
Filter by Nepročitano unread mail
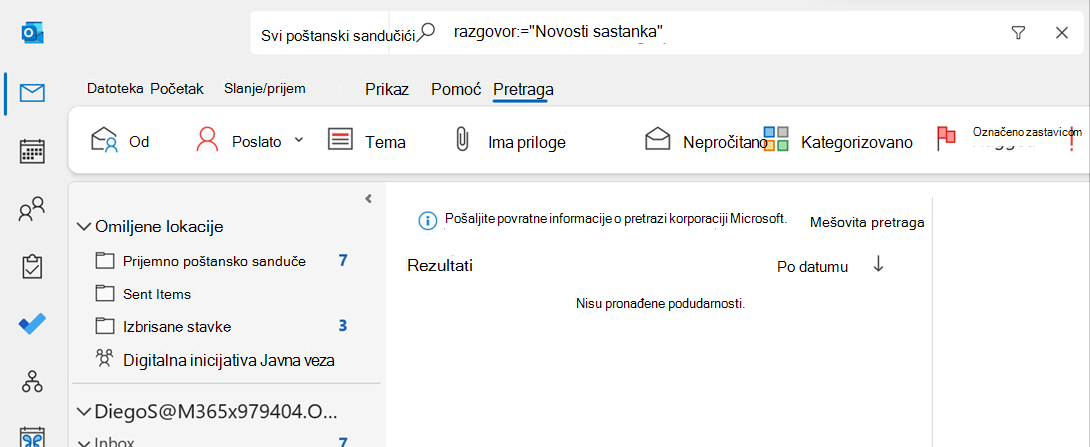705,142
